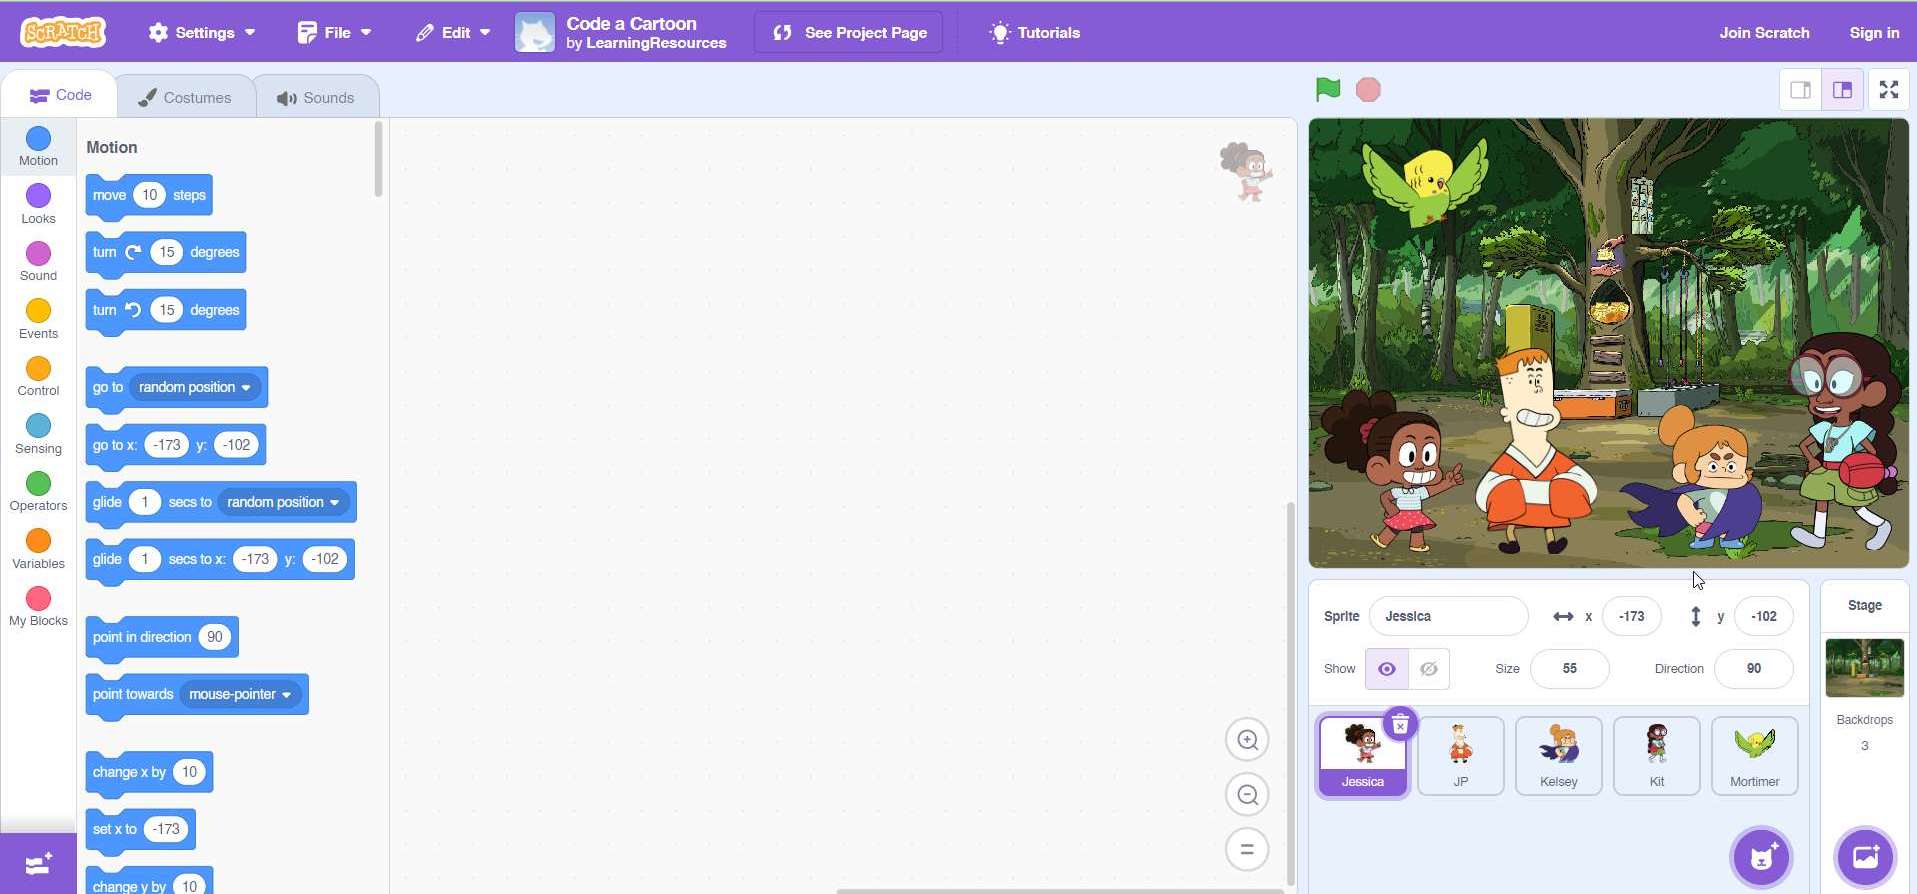Click the turn clockwise 15 degrees block
1917x894 pixels.
(x=166, y=253)
